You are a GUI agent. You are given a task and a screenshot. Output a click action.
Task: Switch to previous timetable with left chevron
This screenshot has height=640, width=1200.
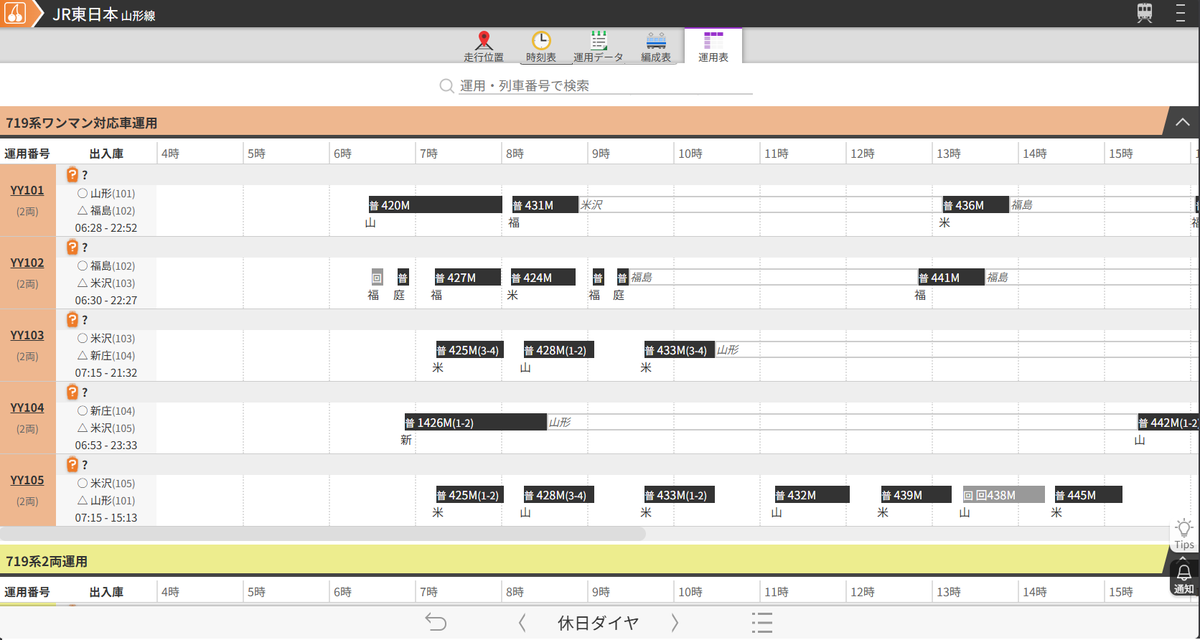[x=521, y=622]
